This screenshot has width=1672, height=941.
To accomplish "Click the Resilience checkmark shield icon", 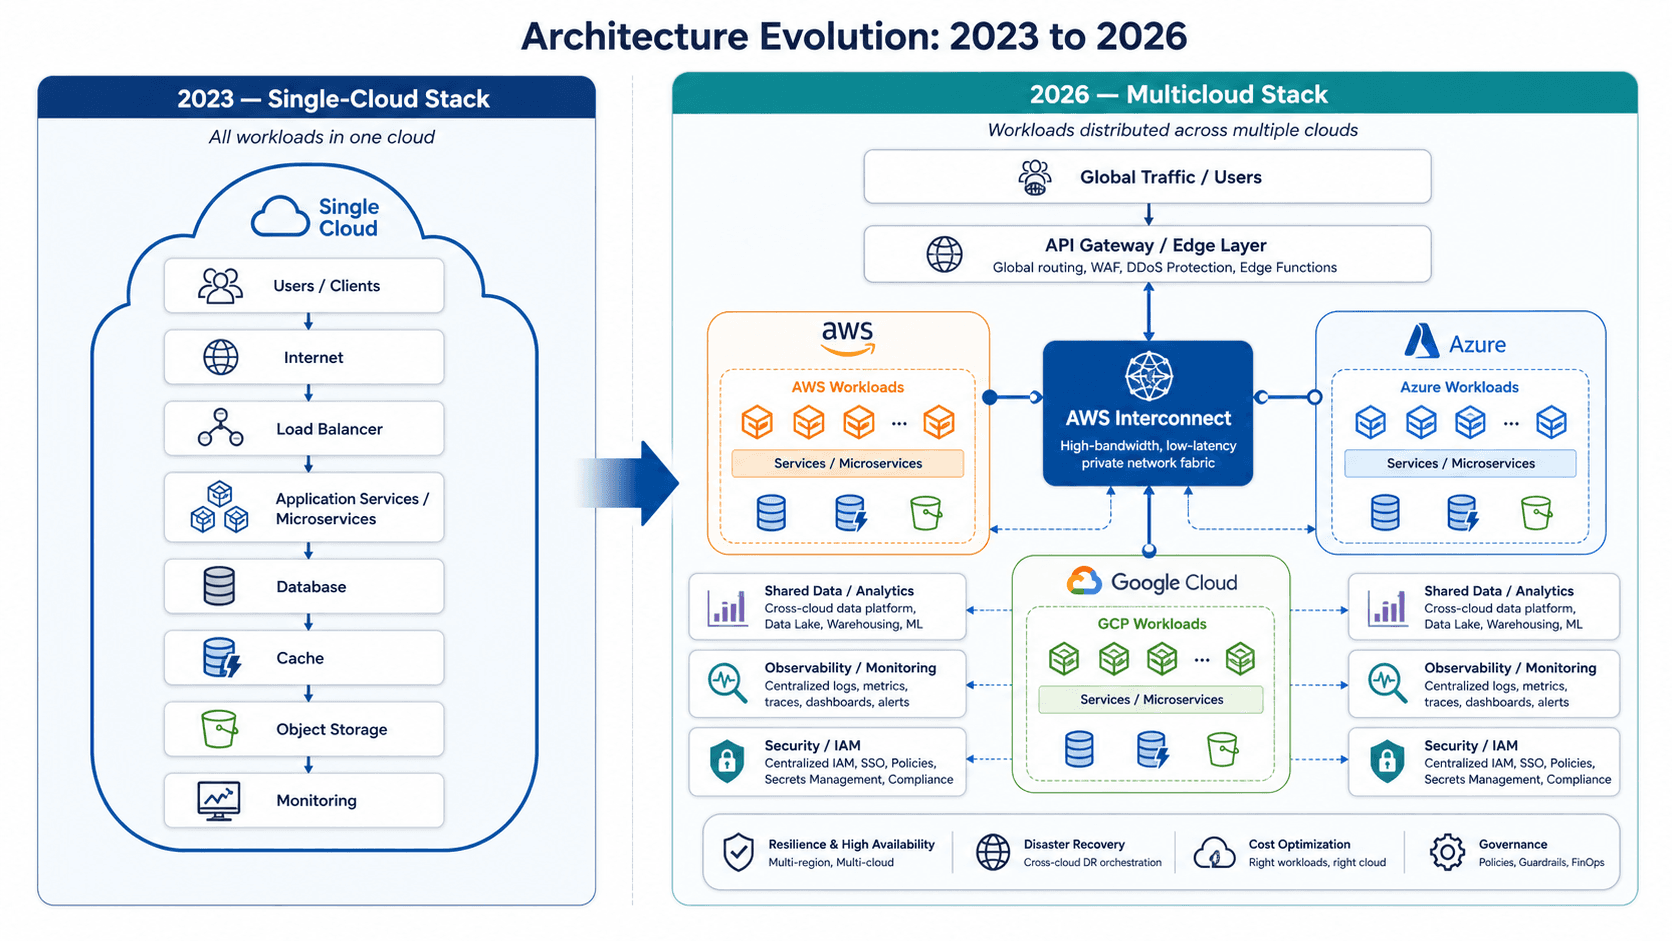I will click(738, 852).
